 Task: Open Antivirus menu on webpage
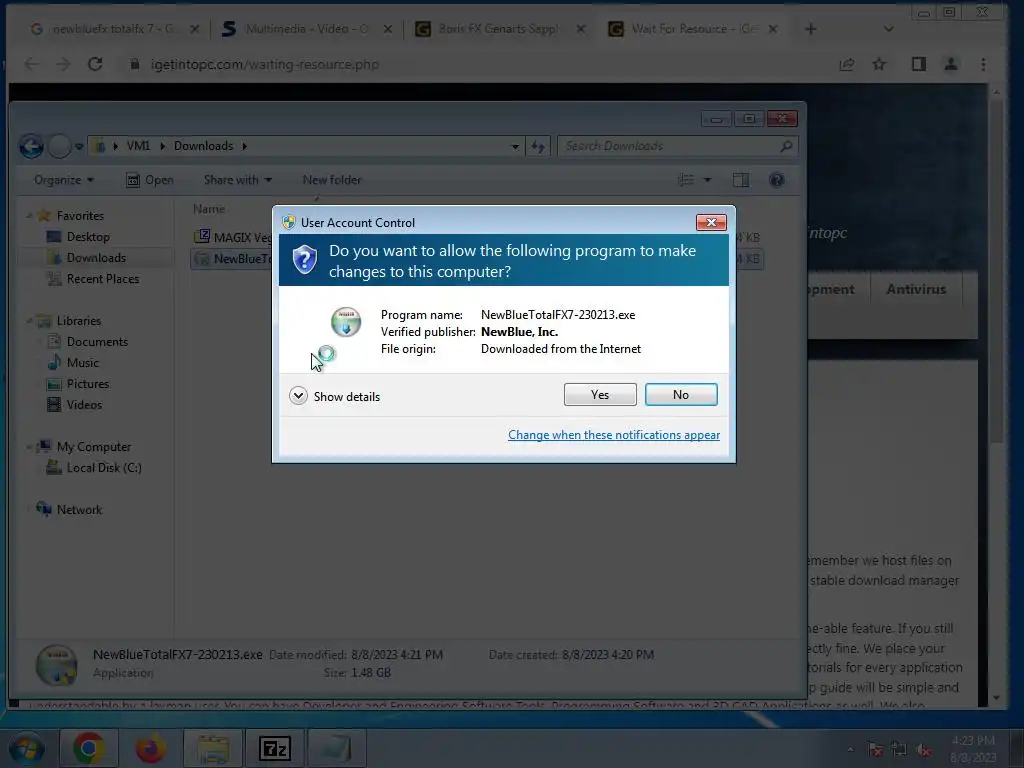coord(916,289)
